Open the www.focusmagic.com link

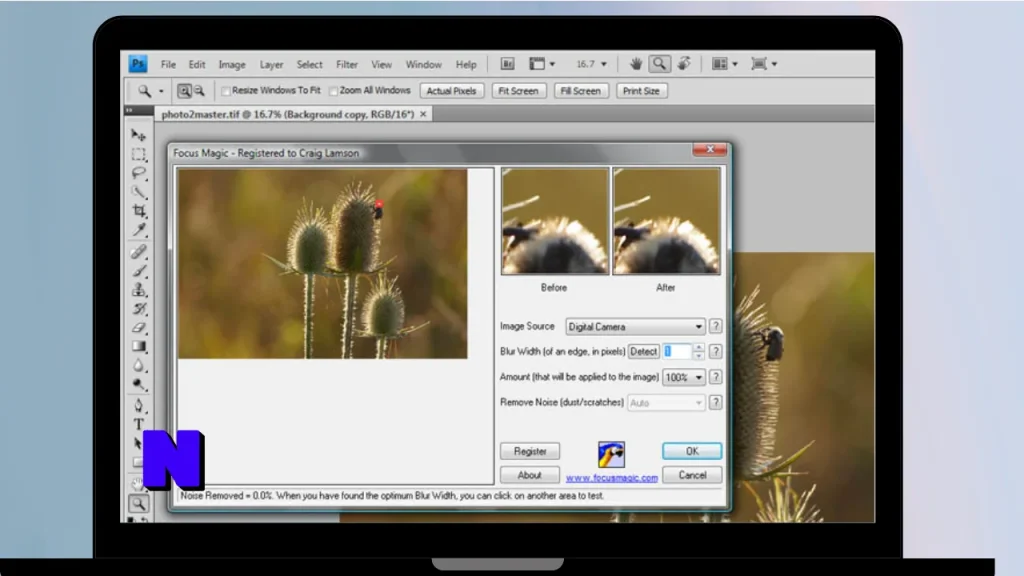[612, 478]
